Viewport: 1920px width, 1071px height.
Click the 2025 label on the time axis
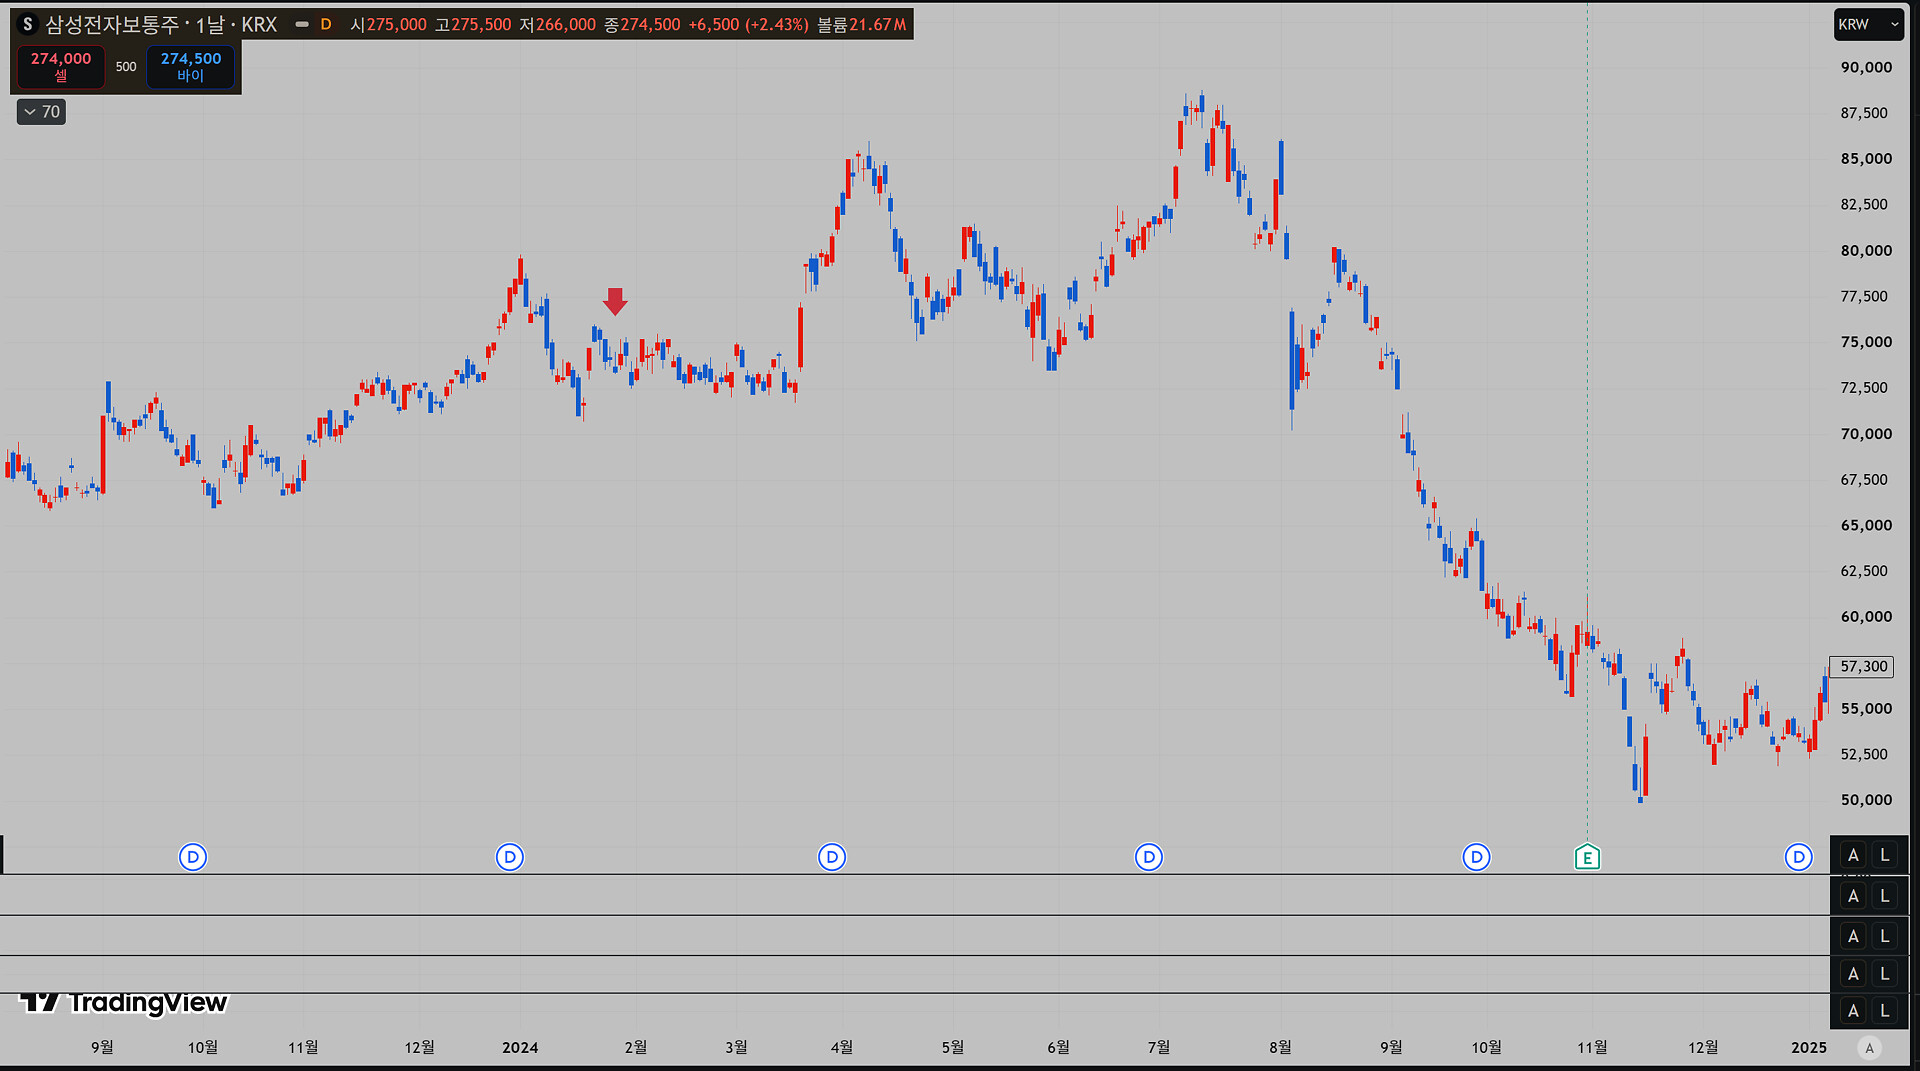coord(1808,1047)
